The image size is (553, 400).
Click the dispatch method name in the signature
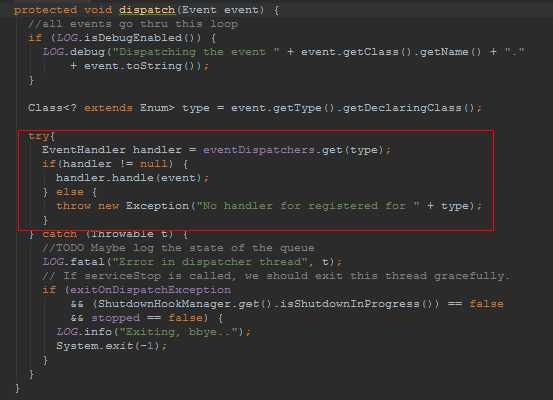147,10
